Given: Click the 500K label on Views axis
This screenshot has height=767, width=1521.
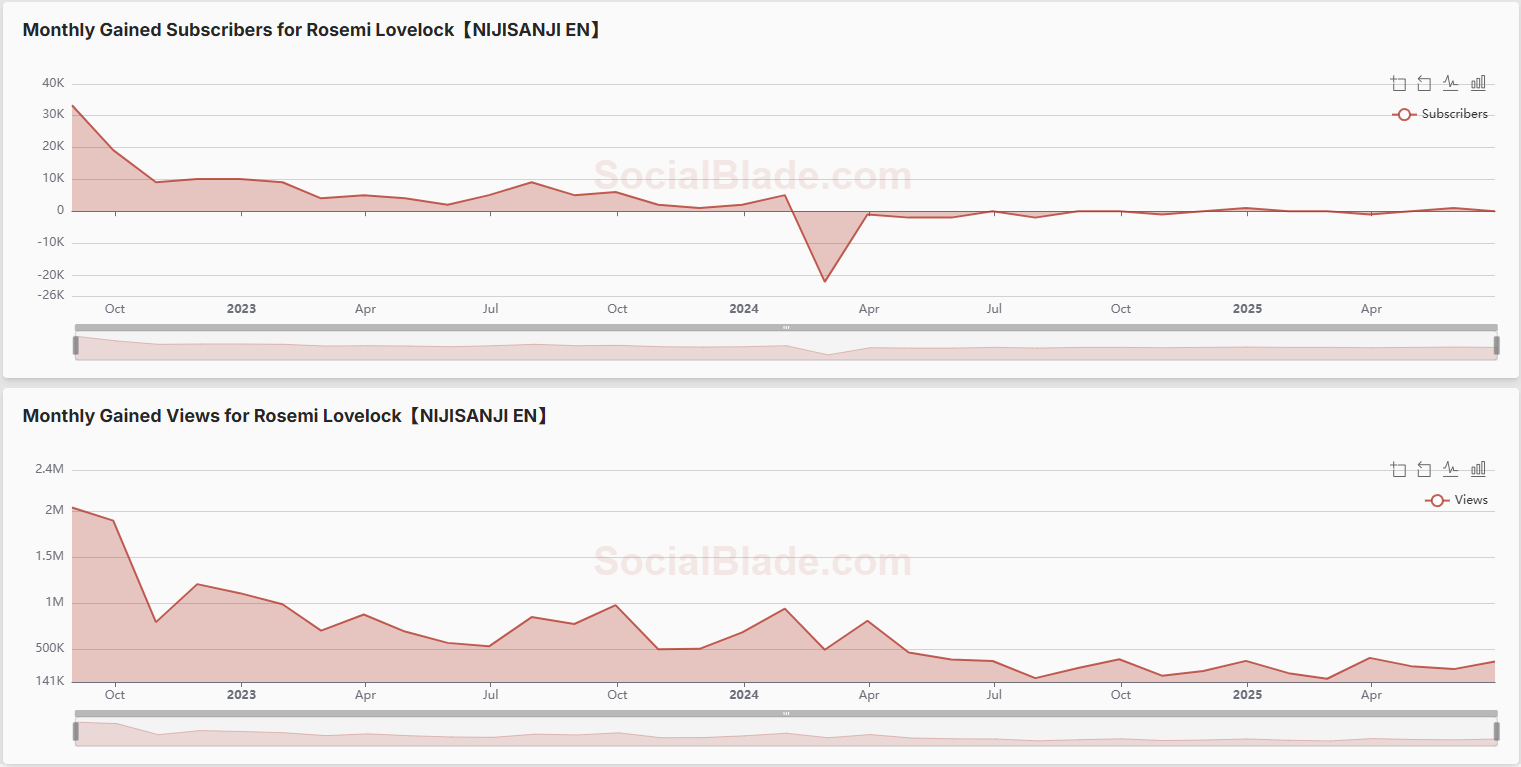Looking at the screenshot, I should [49, 648].
